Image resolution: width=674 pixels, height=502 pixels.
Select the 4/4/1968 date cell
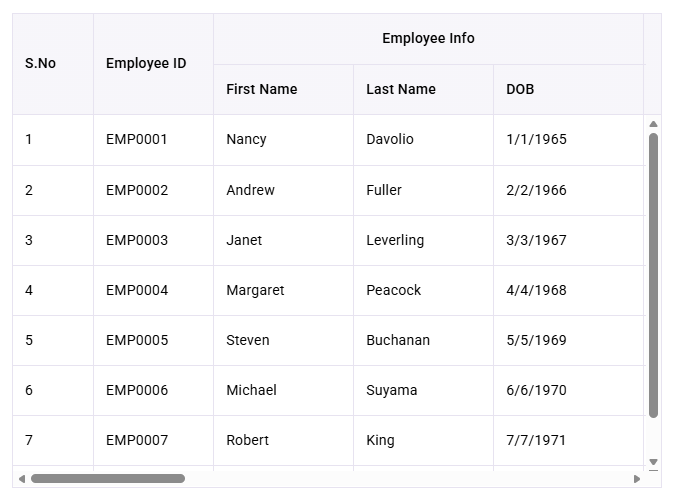(x=570, y=291)
